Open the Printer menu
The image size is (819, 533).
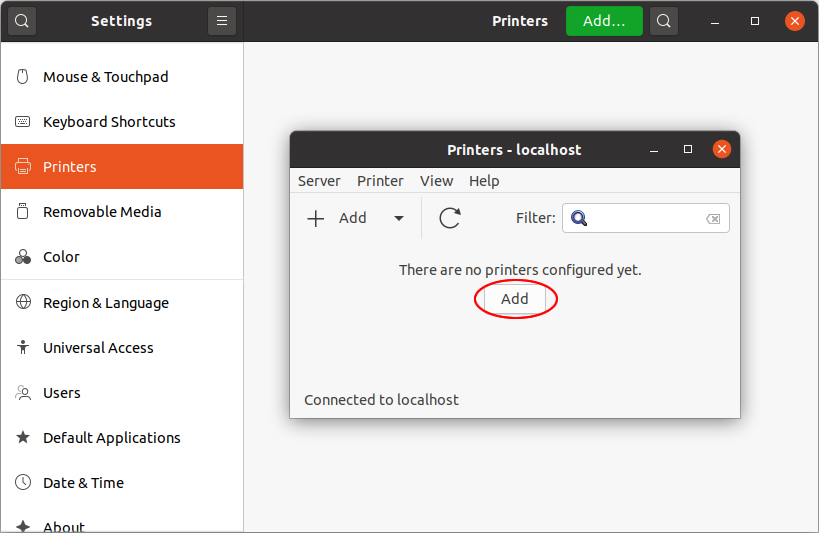pos(380,181)
